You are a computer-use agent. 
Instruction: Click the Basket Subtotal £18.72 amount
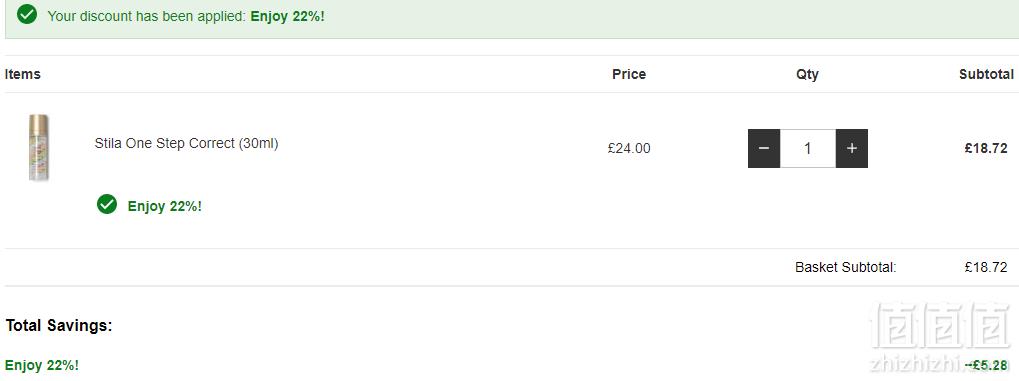point(986,267)
